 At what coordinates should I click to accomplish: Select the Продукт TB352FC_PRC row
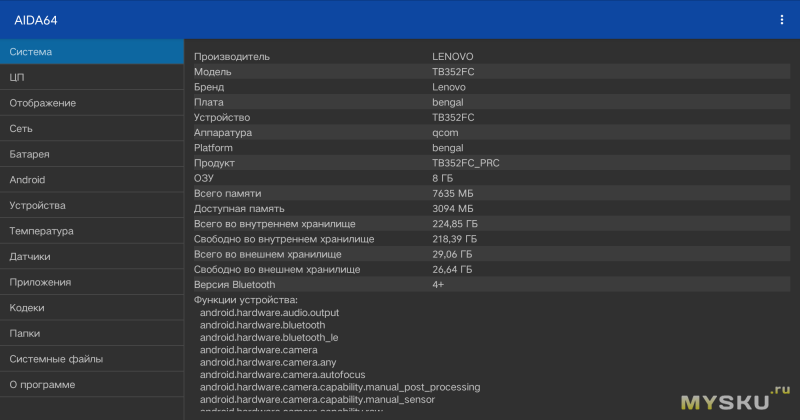[491, 163]
